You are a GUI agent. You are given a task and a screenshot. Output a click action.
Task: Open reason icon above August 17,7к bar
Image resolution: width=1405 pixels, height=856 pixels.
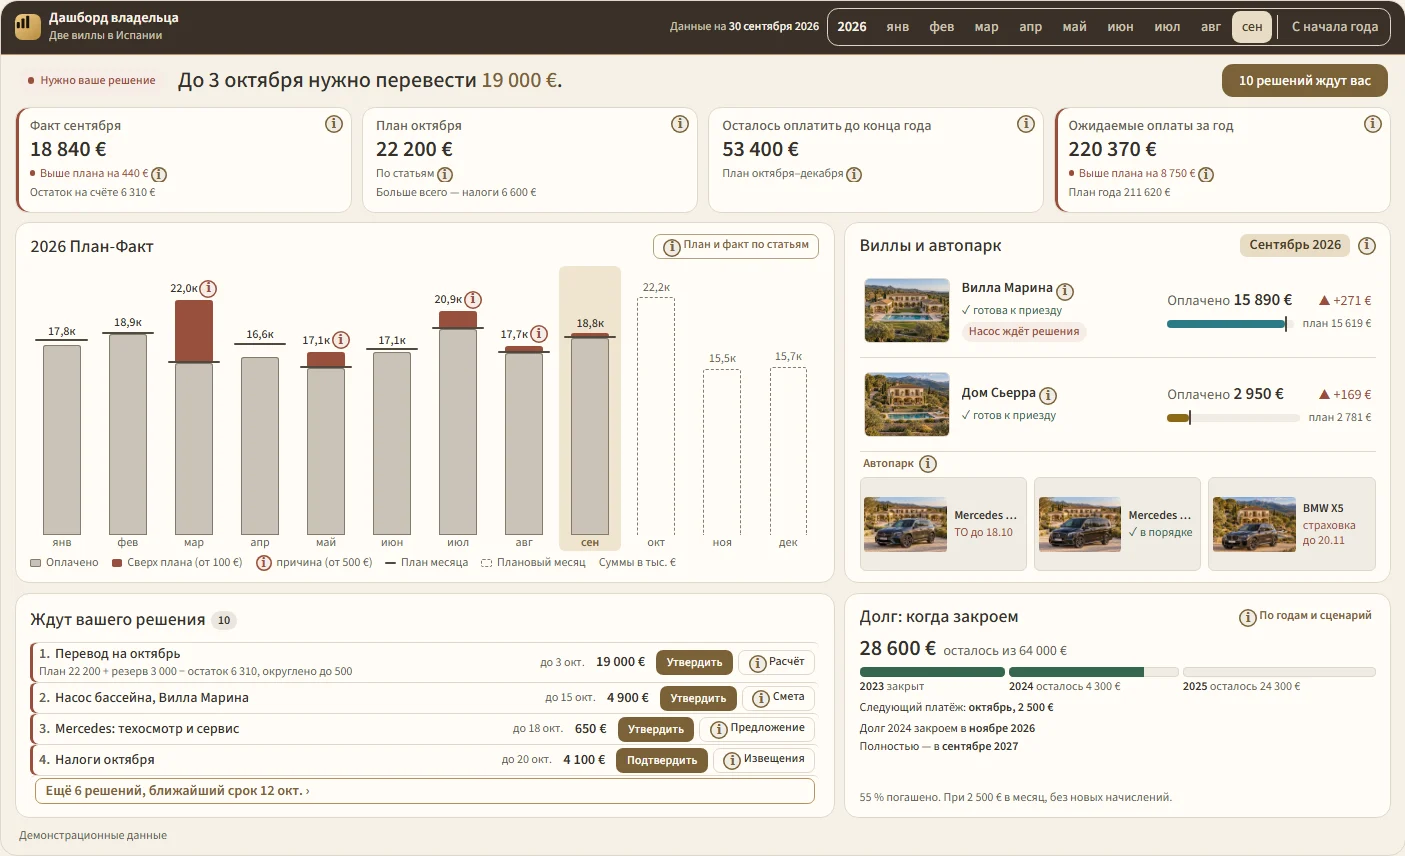pyautogui.click(x=539, y=334)
